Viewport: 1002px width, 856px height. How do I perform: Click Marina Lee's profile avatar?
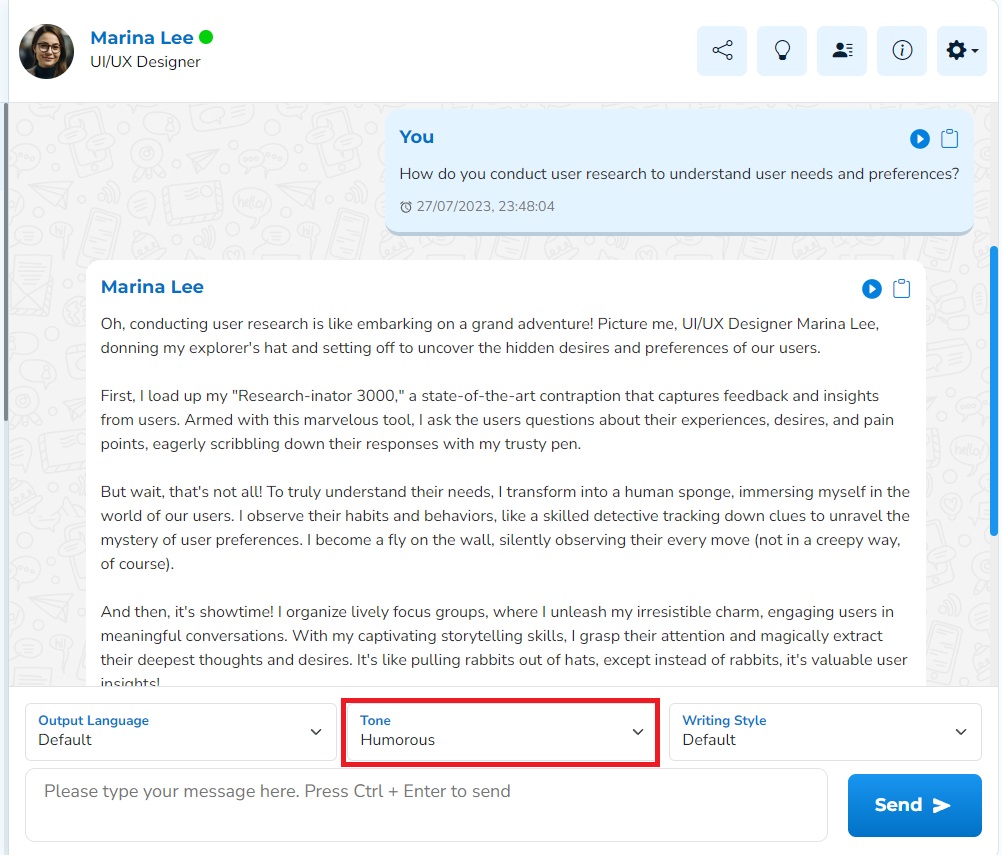pos(47,52)
